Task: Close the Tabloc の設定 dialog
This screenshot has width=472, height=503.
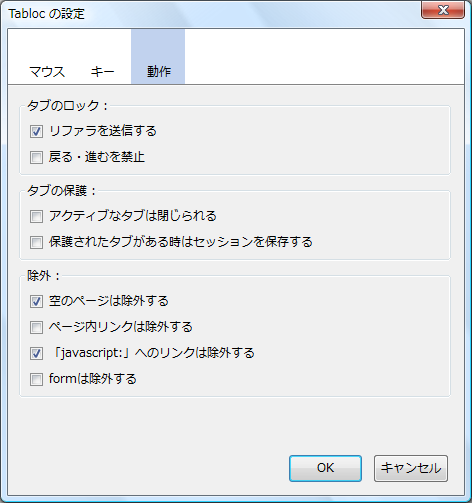Action: pos(443,10)
